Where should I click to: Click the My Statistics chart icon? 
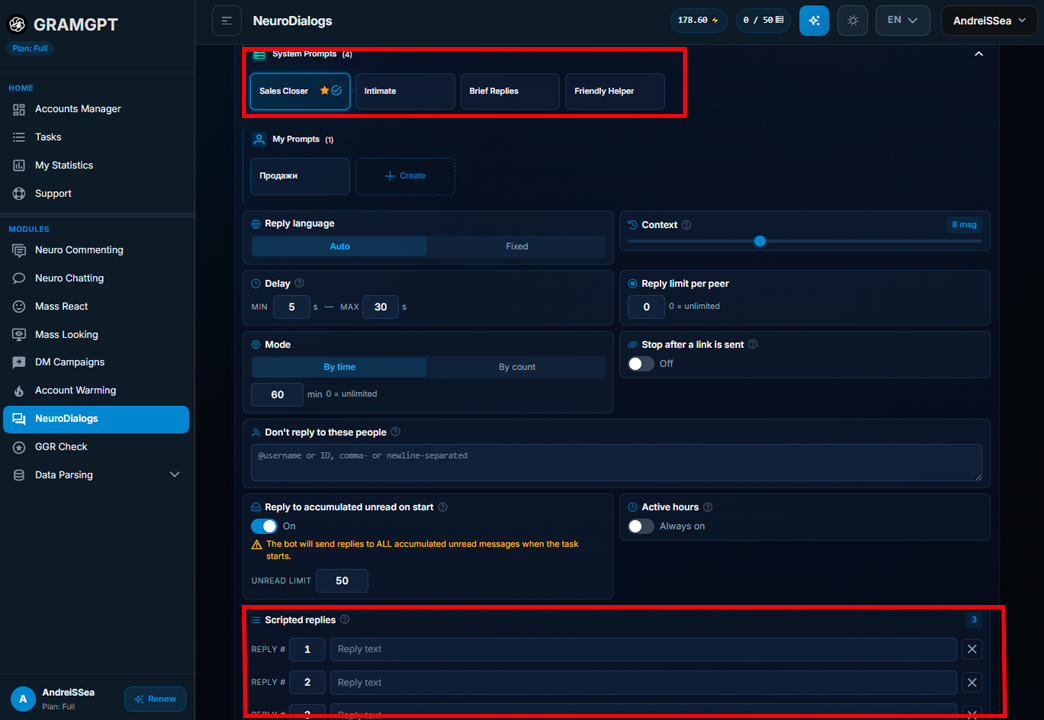pyautogui.click(x=19, y=165)
